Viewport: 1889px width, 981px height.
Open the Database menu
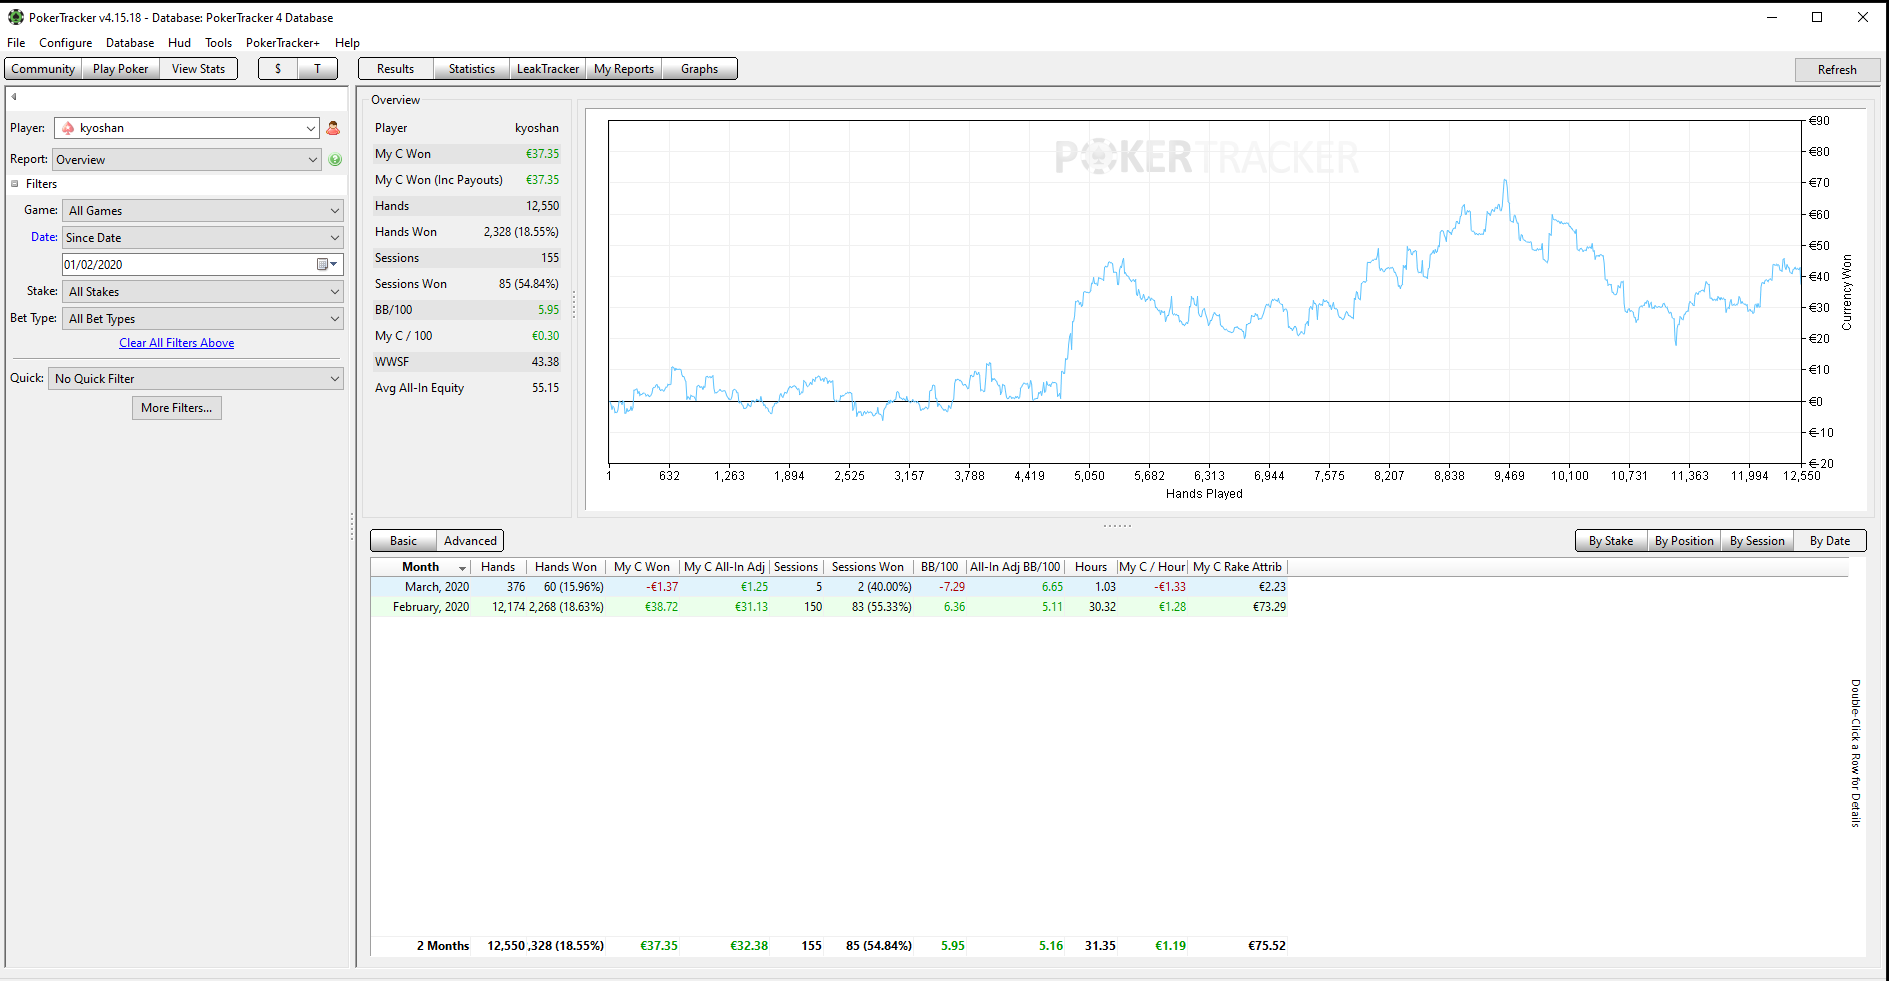(130, 43)
